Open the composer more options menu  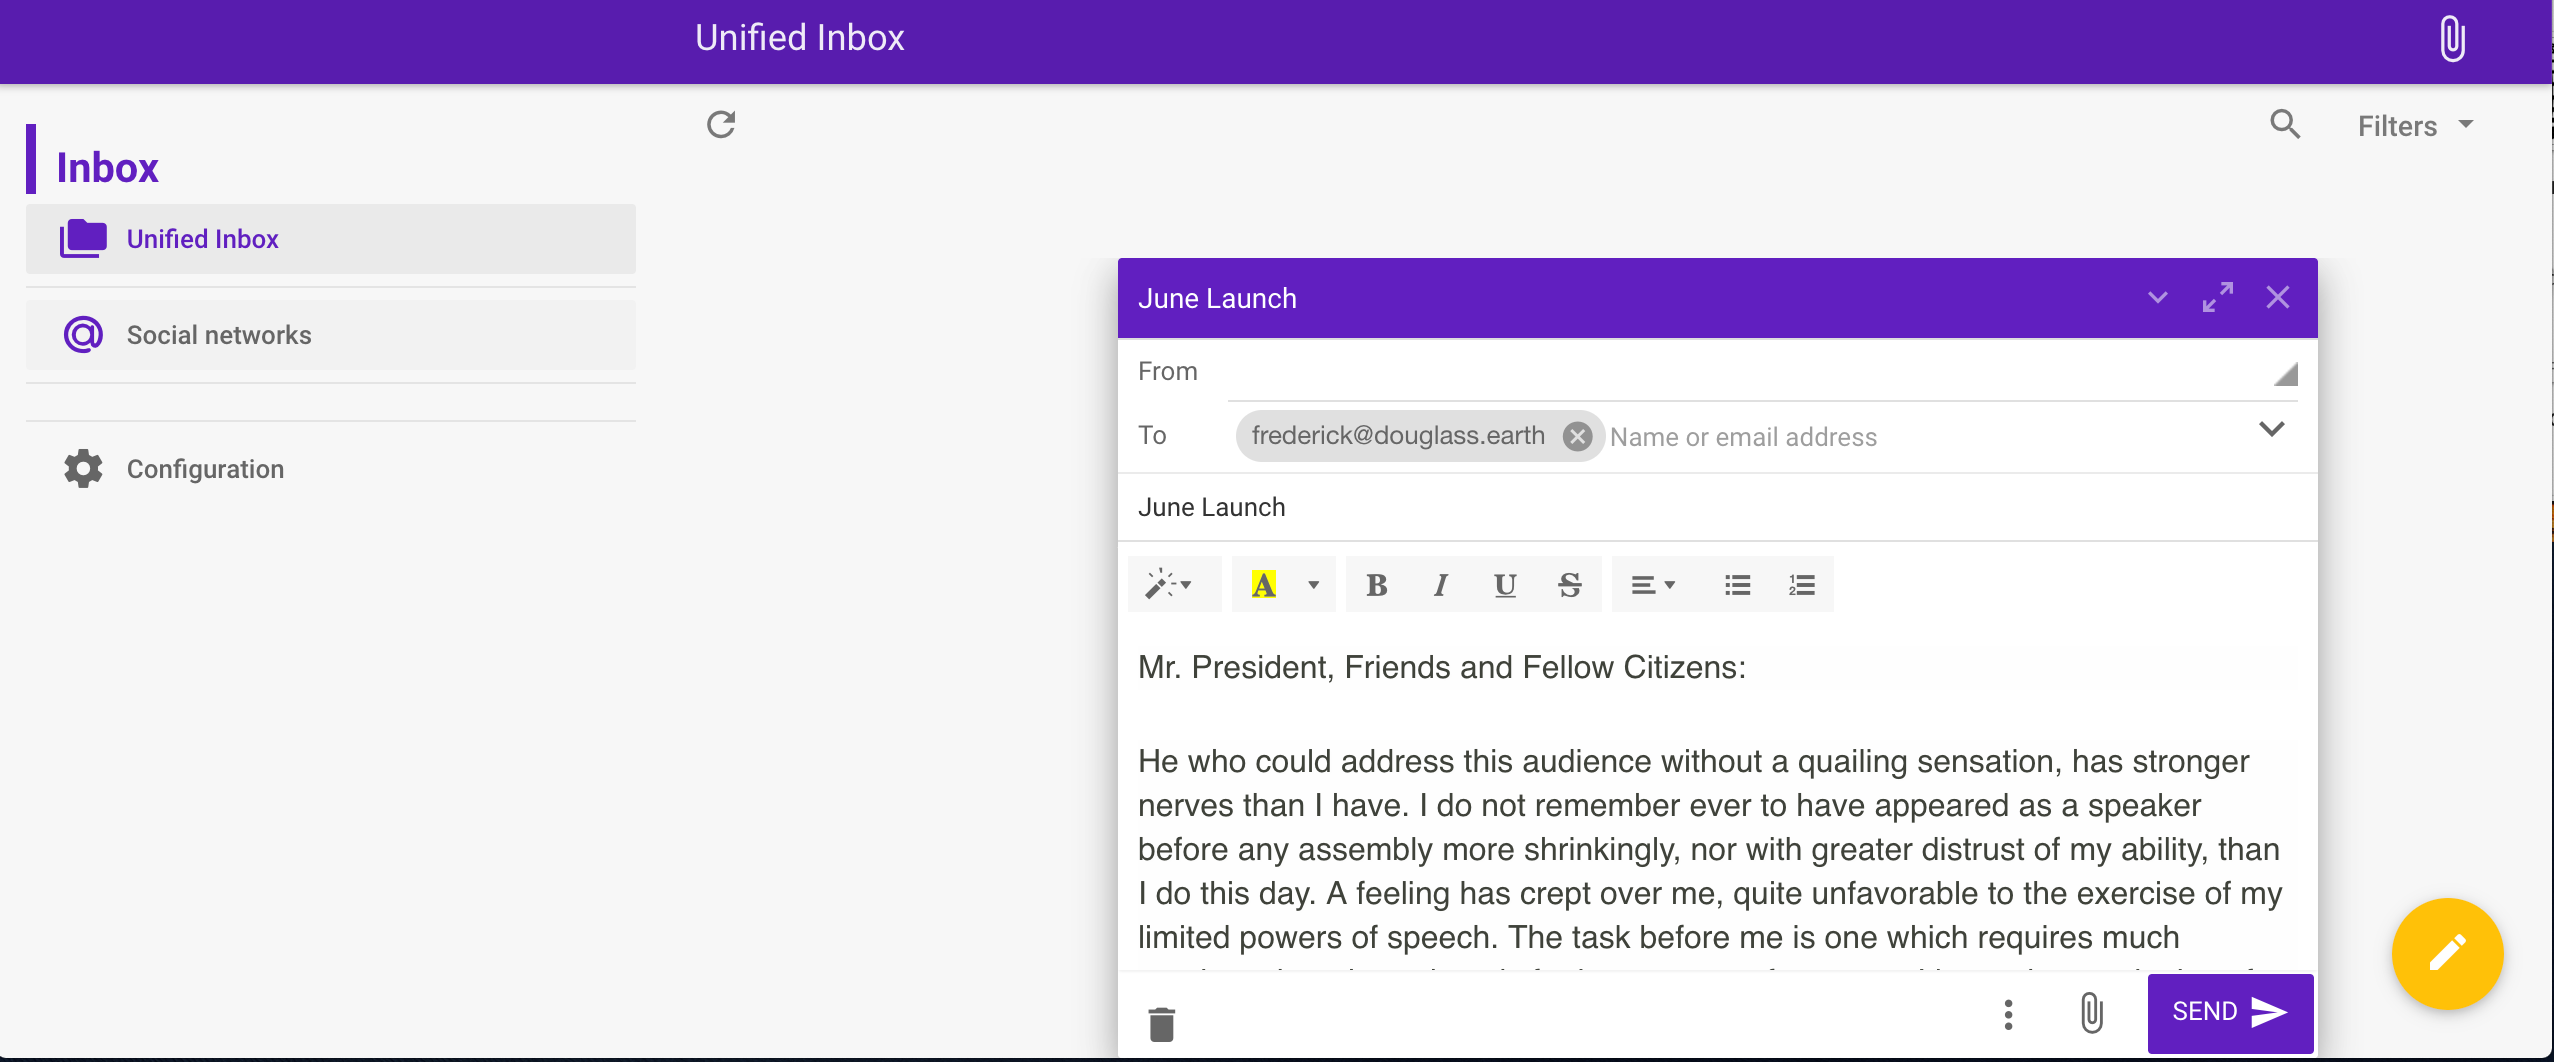coord(2008,1014)
